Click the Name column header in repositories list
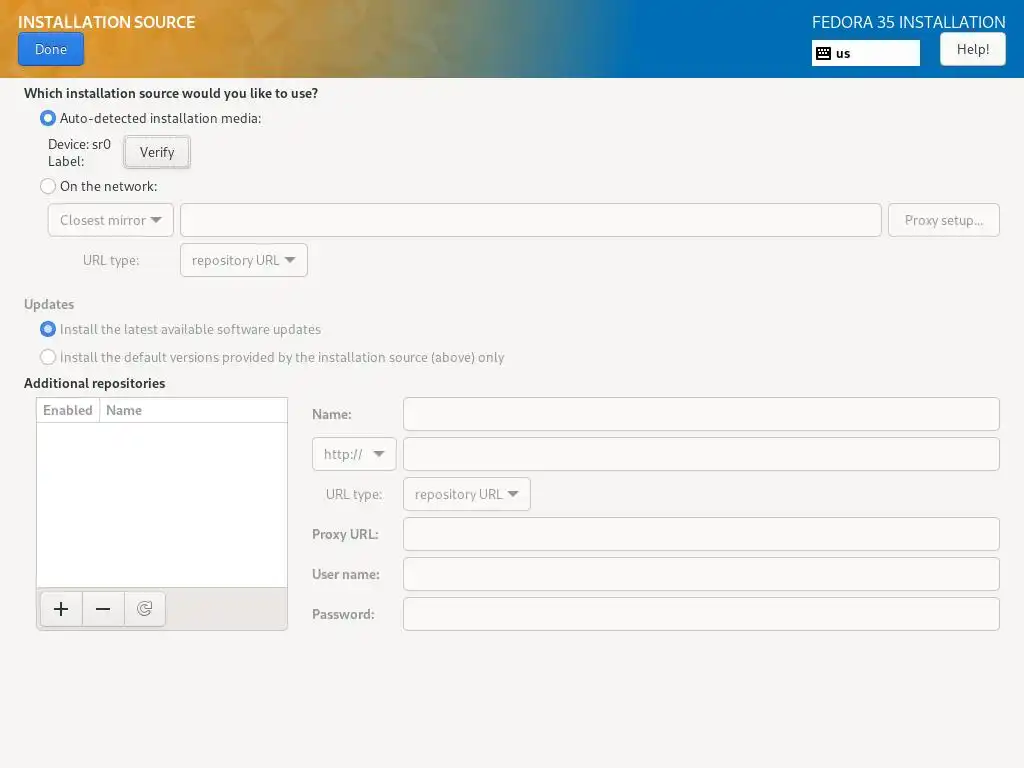 click(x=193, y=410)
